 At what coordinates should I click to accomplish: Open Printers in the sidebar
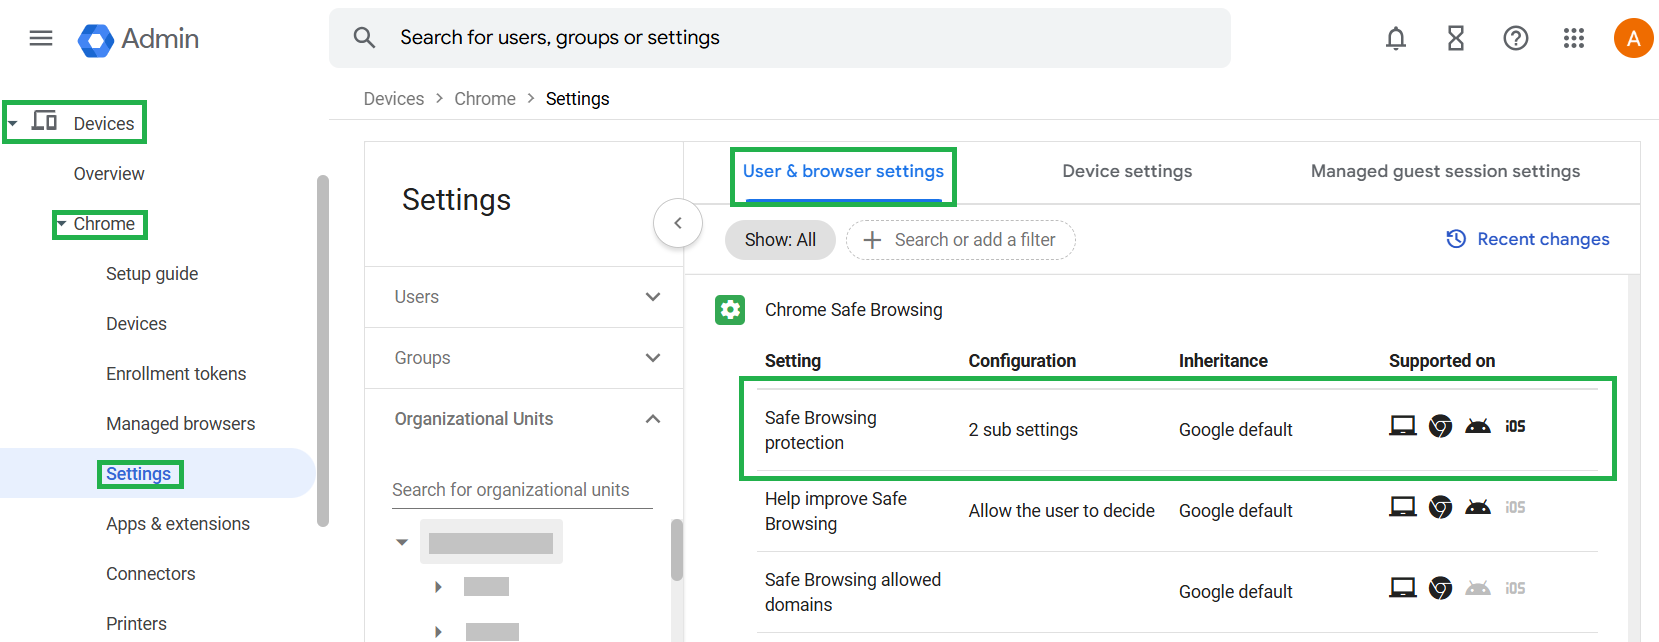tap(136, 624)
